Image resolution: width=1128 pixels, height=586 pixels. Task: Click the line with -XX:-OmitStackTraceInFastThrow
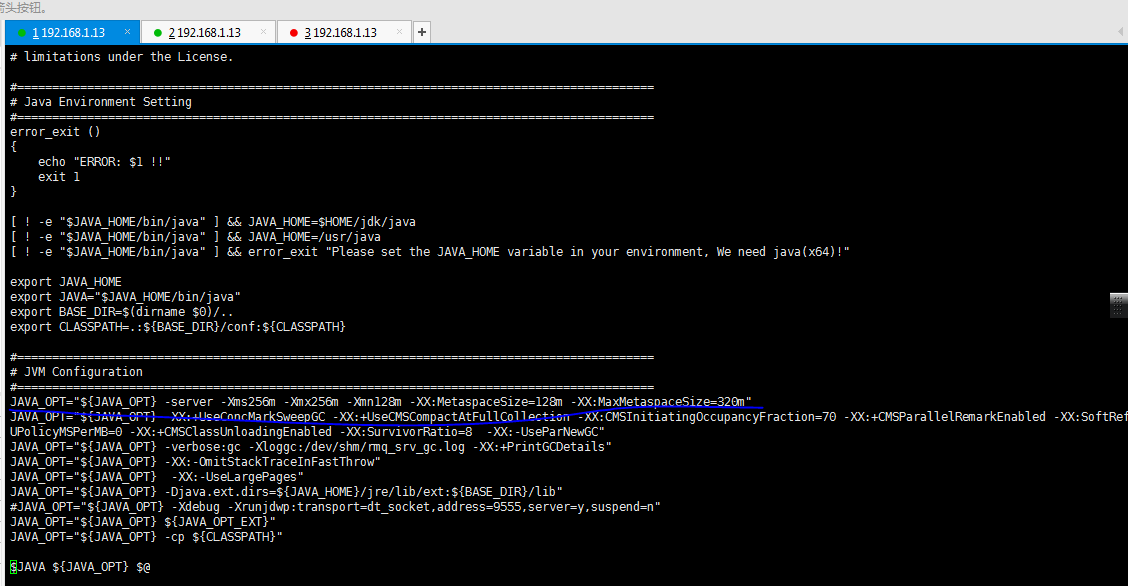[x=195, y=462]
